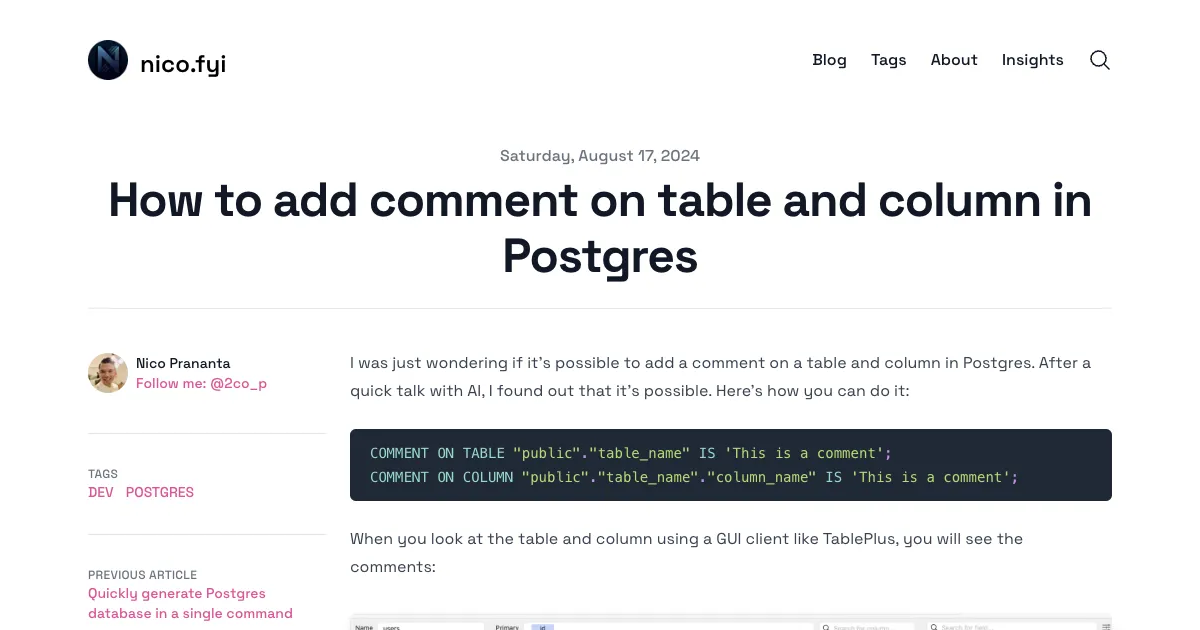This screenshot has height=630, width=1200.
Task: Open the Tags navigation item
Action: point(888,60)
